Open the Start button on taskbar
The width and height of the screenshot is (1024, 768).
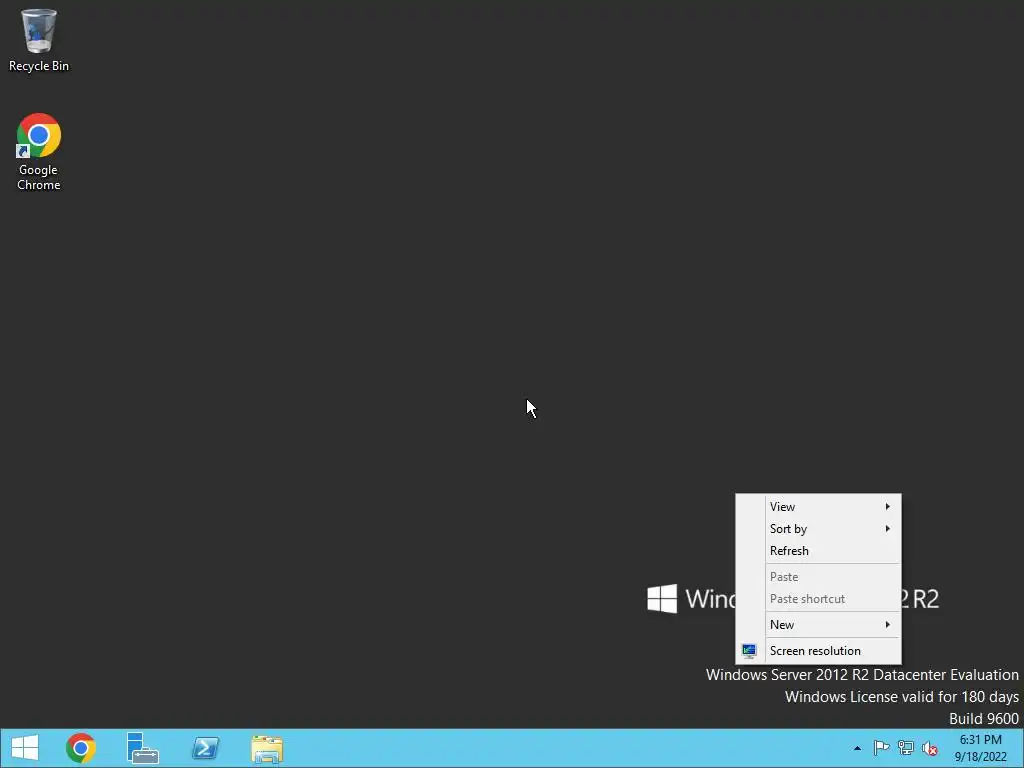tap(25, 748)
